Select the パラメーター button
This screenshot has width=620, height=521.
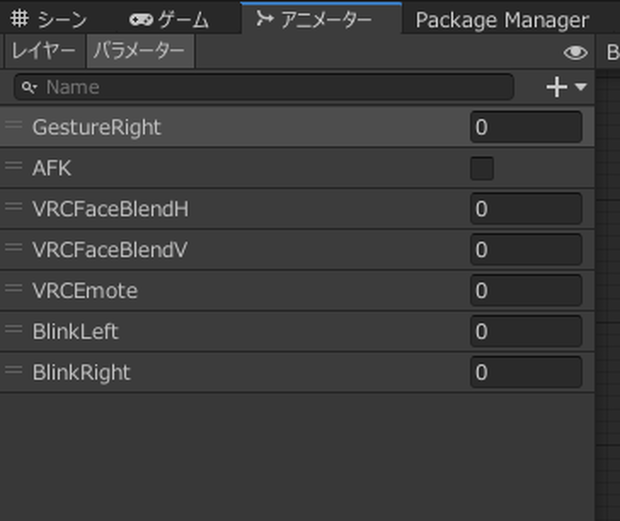tap(140, 51)
